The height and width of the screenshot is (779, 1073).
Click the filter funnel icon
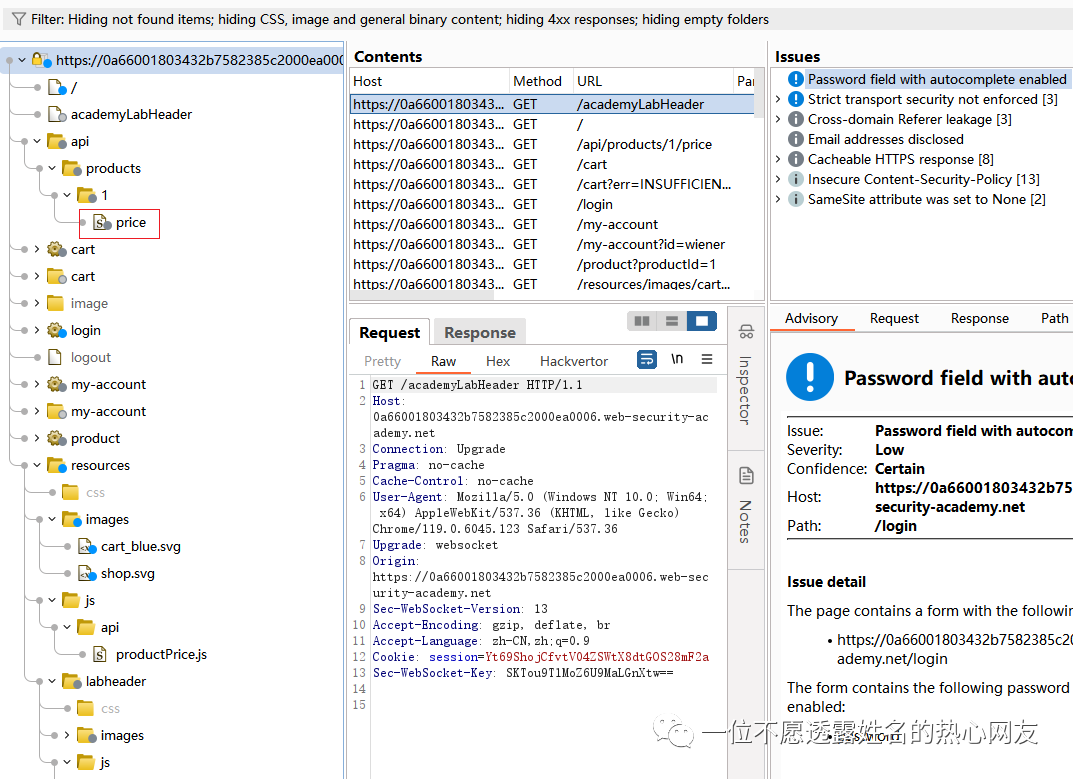tap(19, 19)
